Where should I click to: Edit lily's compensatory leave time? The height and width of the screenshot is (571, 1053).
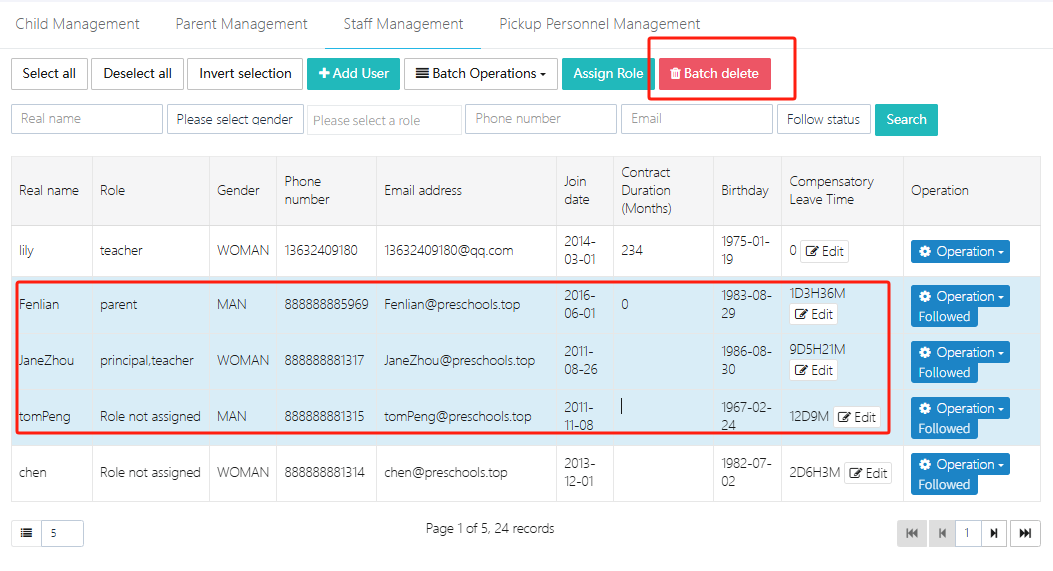pyautogui.click(x=824, y=252)
